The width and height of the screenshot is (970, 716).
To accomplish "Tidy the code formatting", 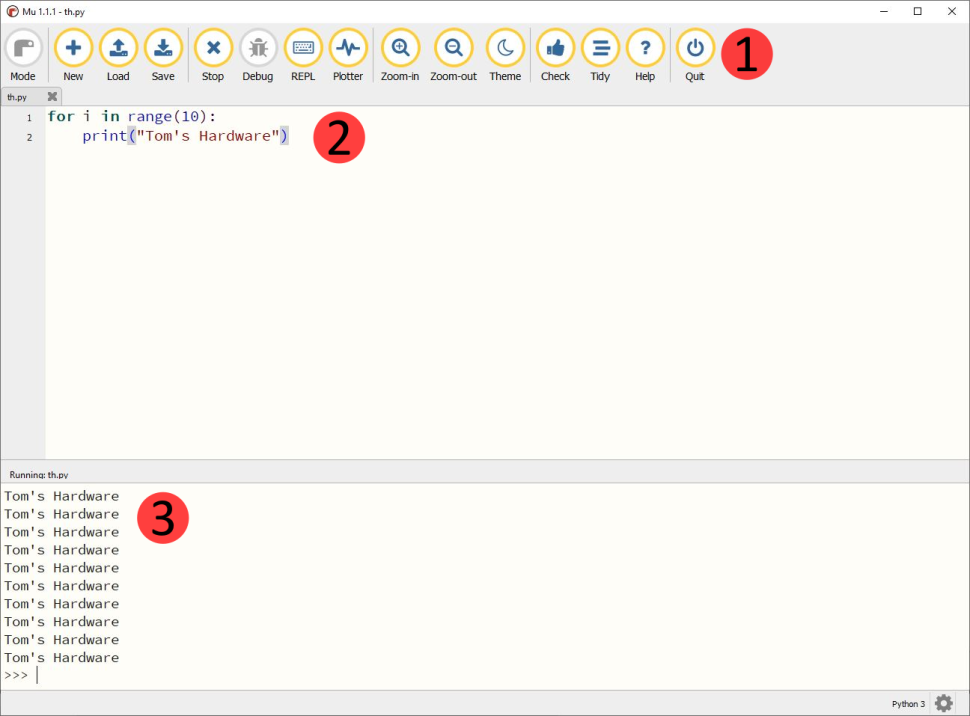I will pyautogui.click(x=600, y=55).
